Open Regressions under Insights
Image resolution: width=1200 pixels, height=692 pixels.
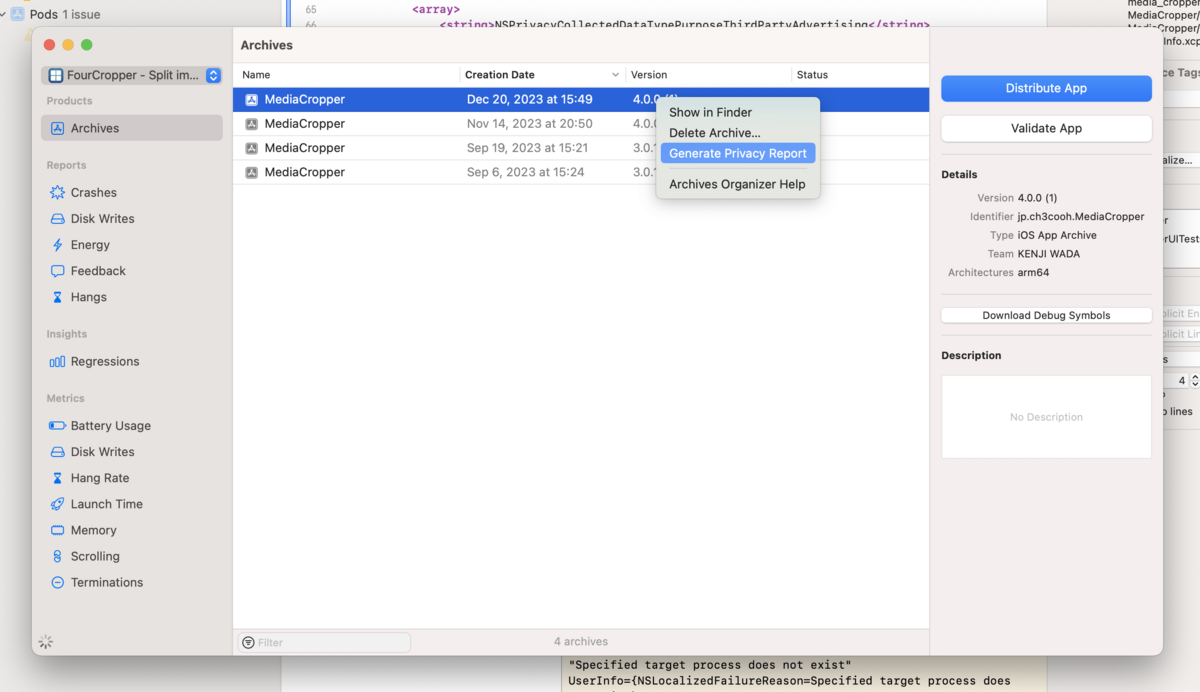tap(104, 362)
